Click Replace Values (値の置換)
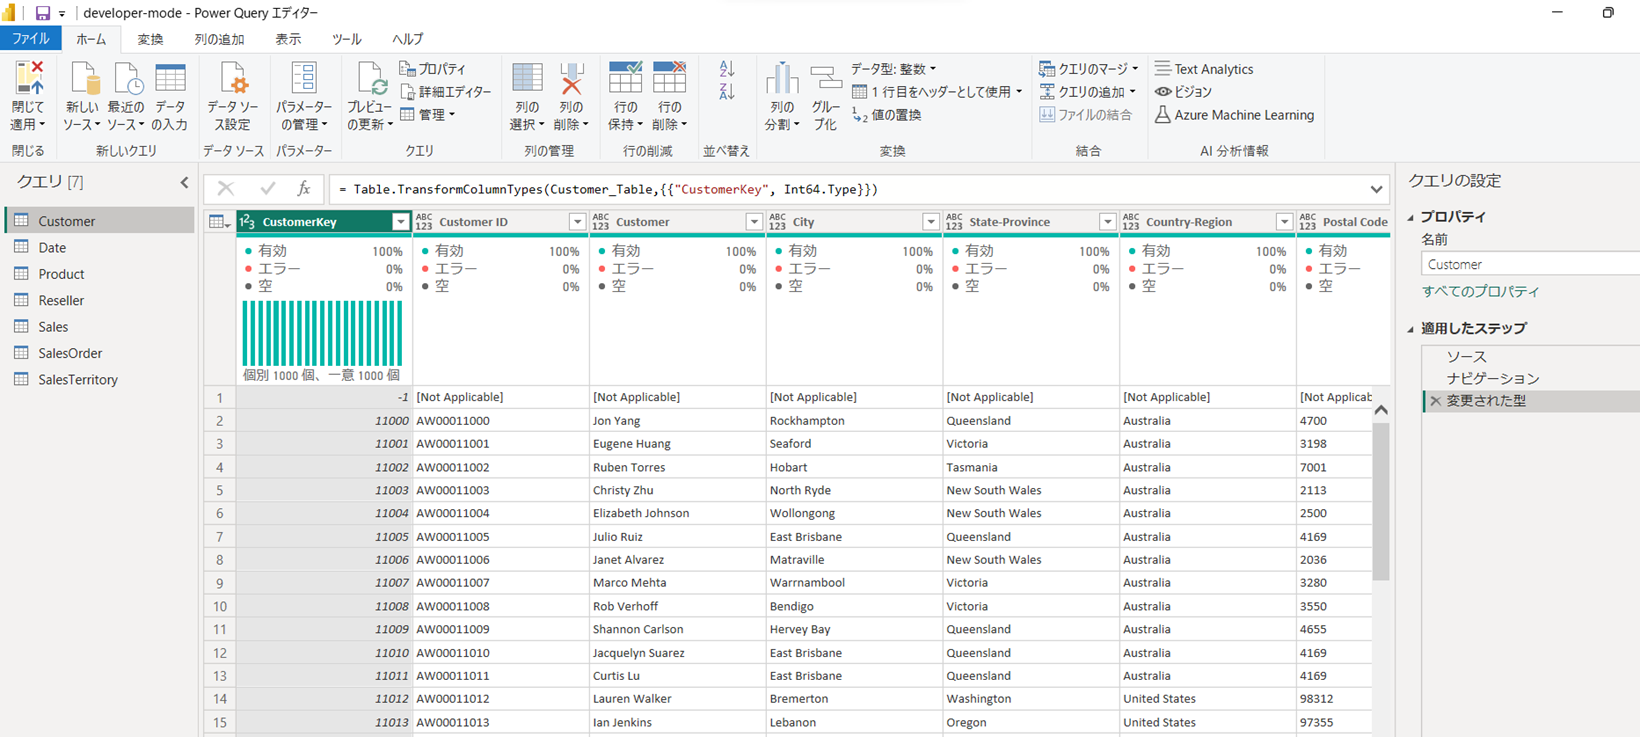This screenshot has width=1640, height=737. [887, 115]
